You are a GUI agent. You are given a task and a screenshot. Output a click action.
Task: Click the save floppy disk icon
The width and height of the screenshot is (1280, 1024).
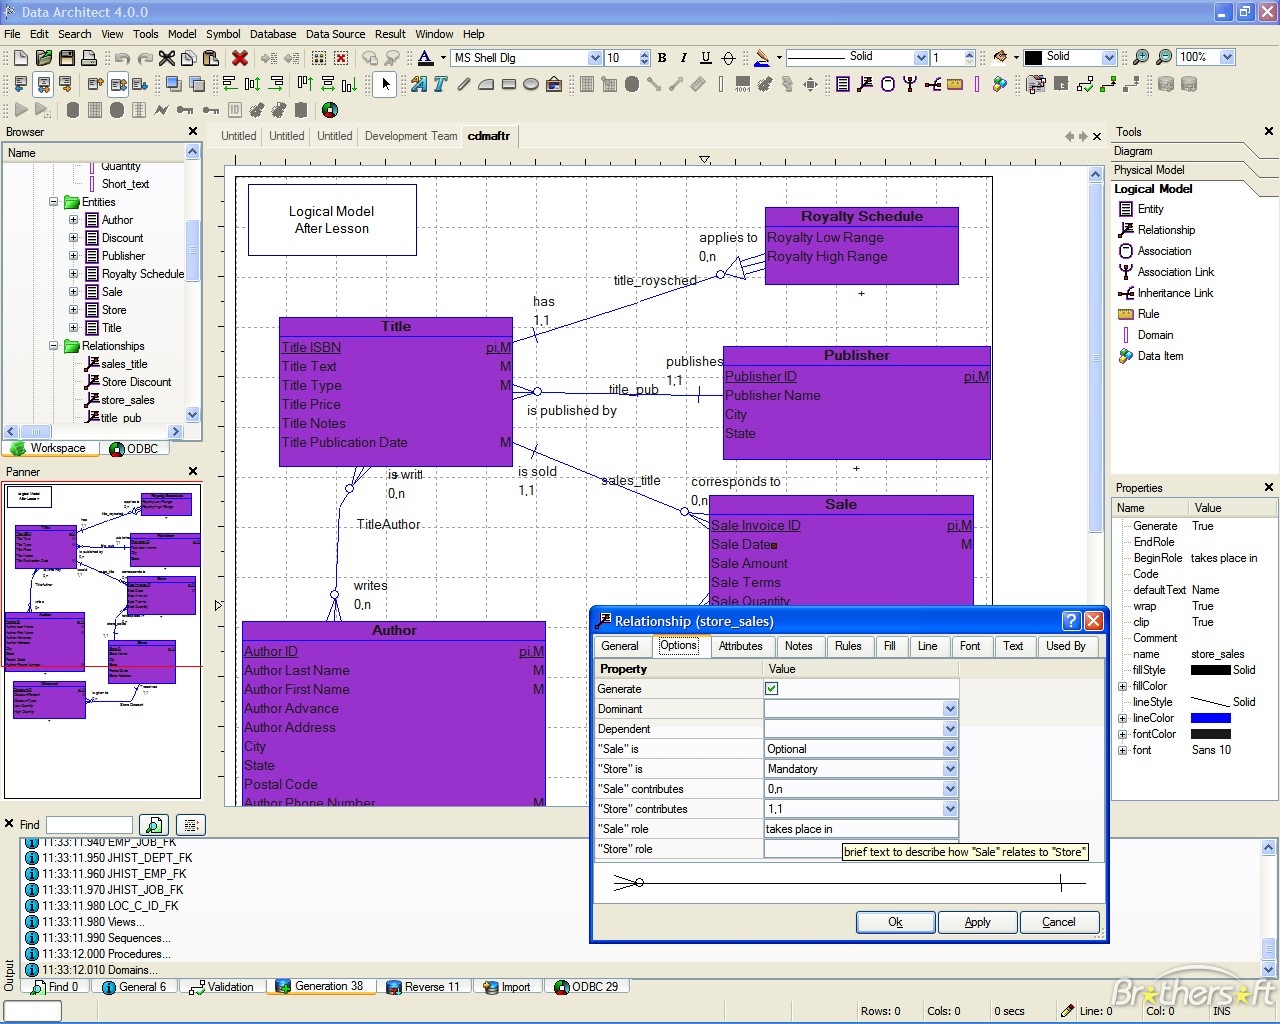coord(66,58)
